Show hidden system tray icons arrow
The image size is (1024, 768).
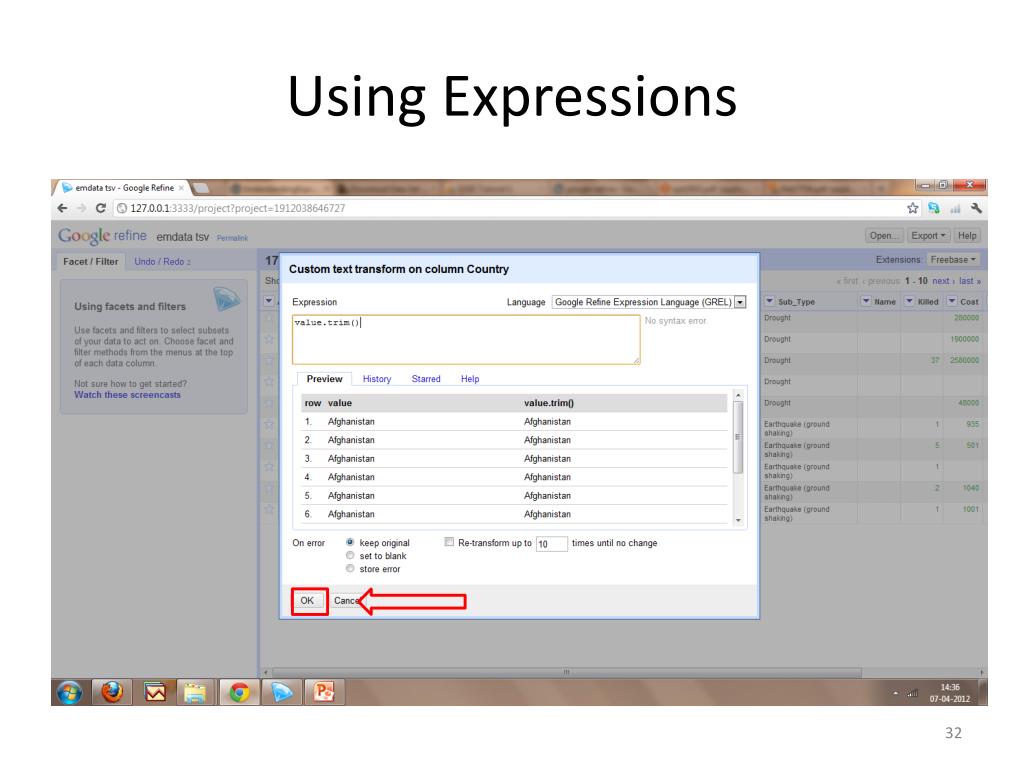(895, 693)
